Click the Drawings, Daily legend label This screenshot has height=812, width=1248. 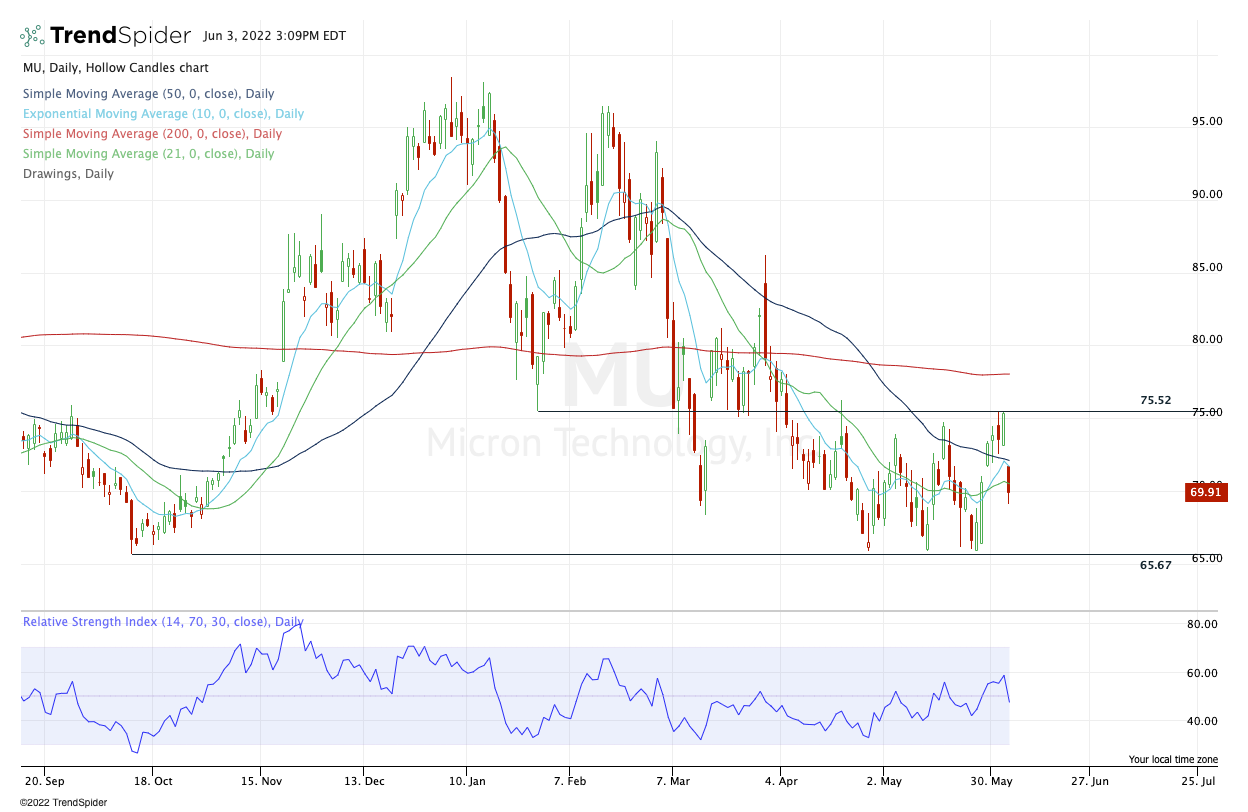point(68,174)
